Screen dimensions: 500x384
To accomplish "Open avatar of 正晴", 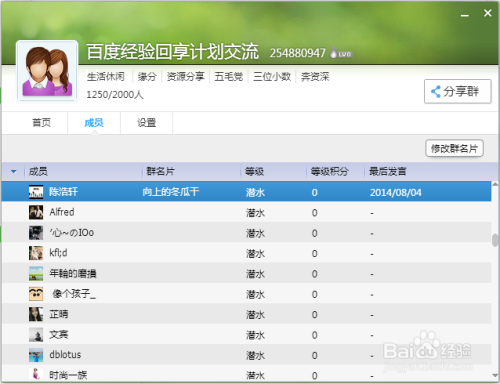I will pos(36,314).
